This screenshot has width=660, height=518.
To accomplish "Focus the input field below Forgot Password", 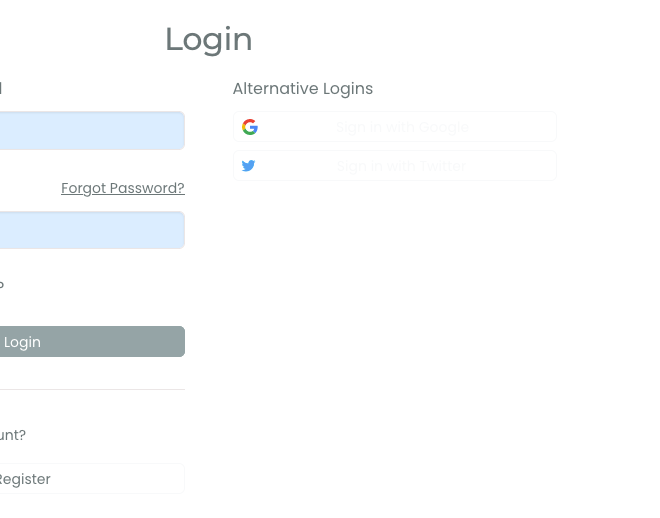I will (x=92, y=231).
